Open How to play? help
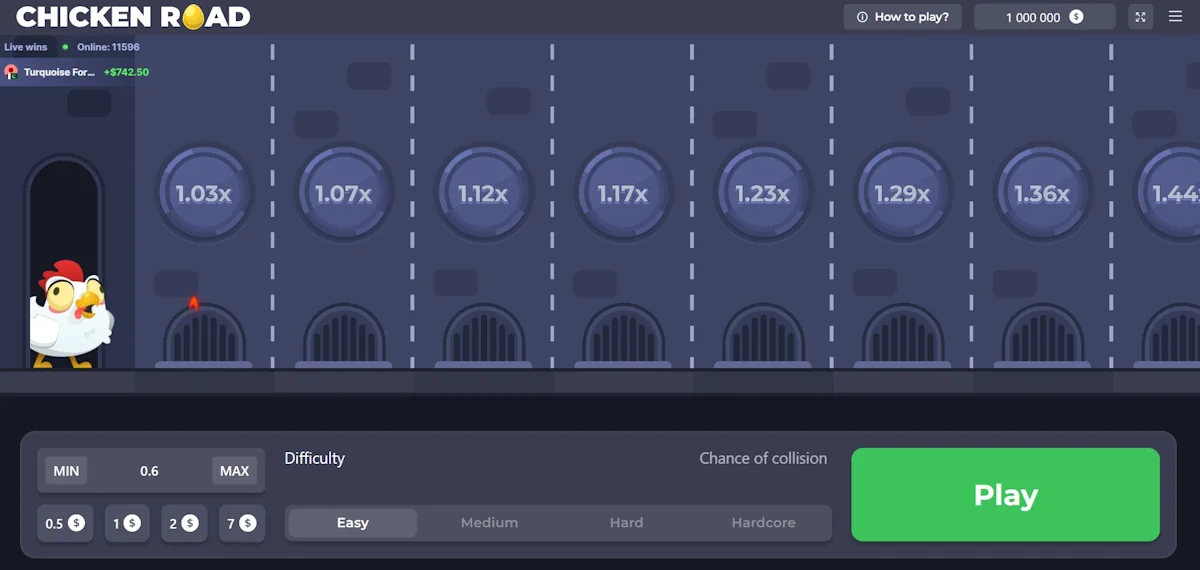Image resolution: width=1200 pixels, height=570 pixels. 903,17
